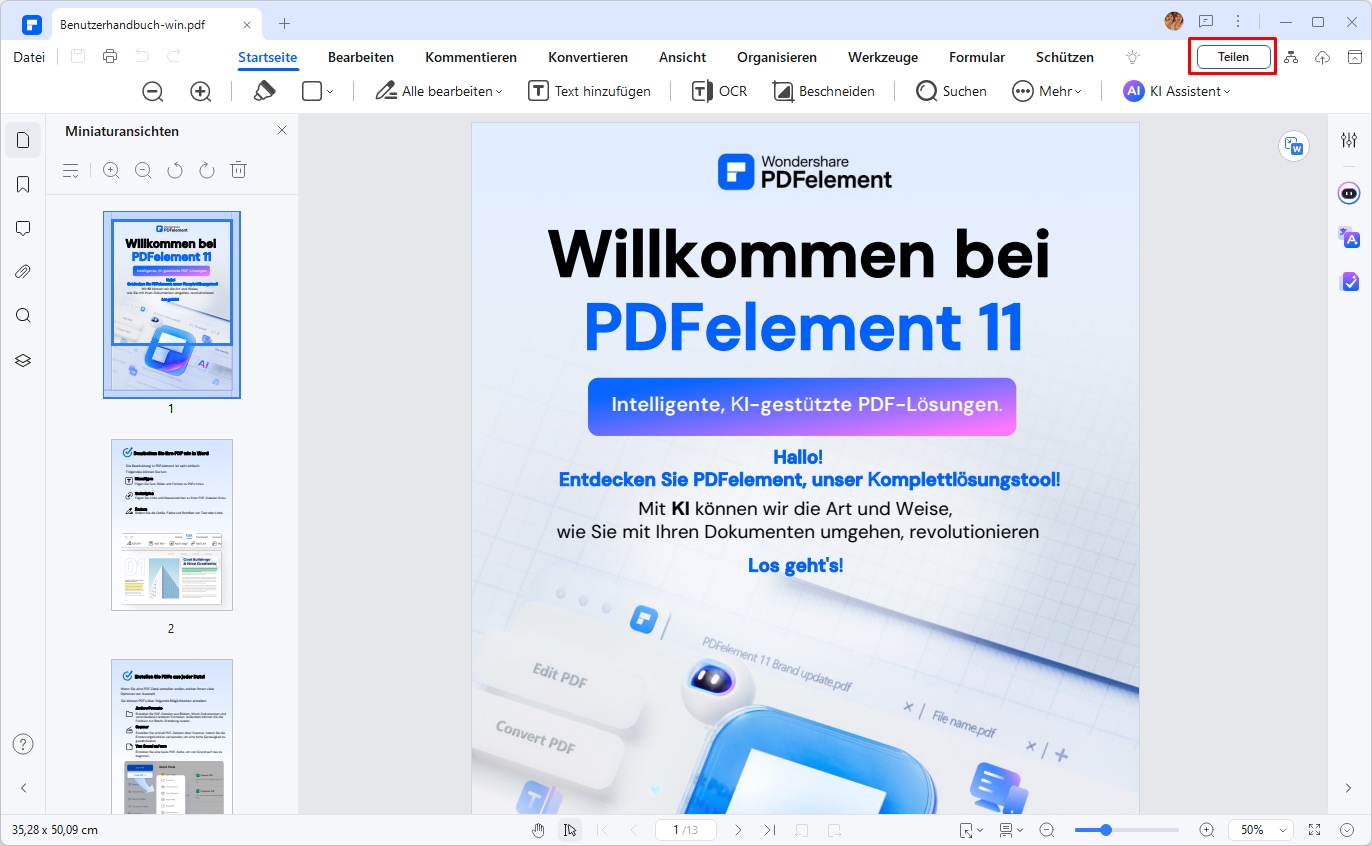Expand the circled chevron at status bar end
The height and width of the screenshot is (846, 1372).
point(1347,830)
